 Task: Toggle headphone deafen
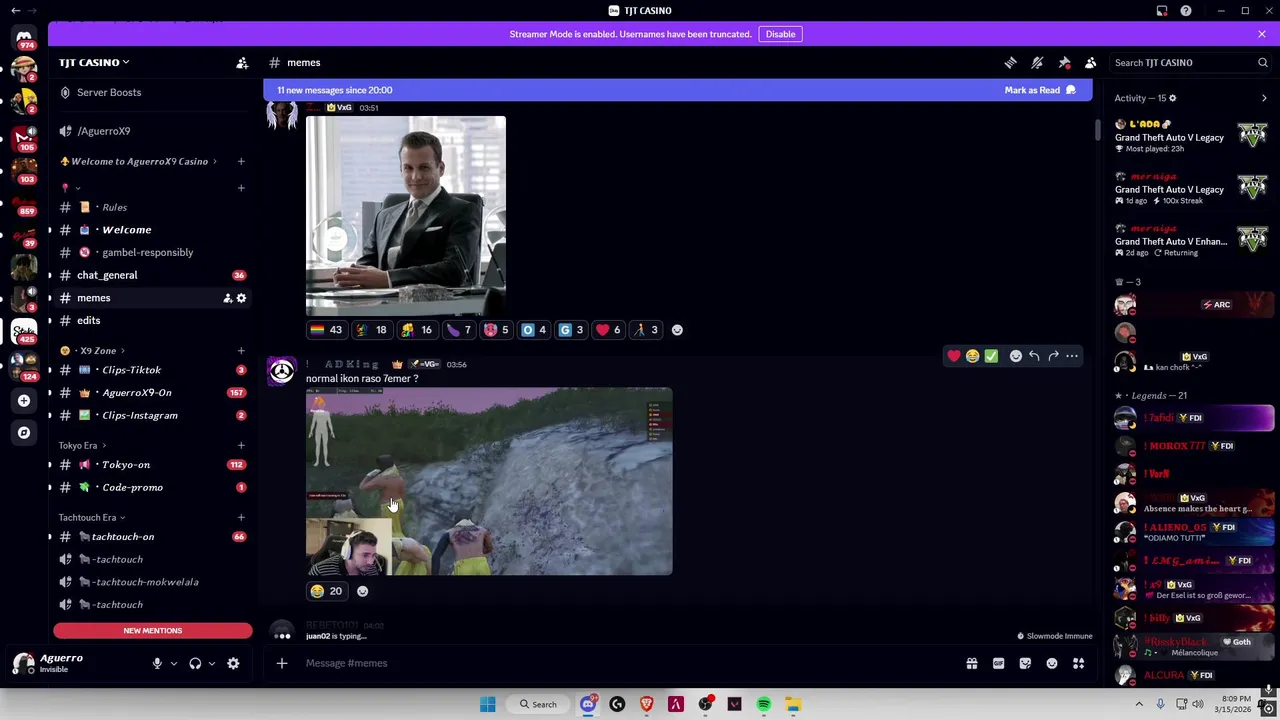pyautogui.click(x=195, y=663)
